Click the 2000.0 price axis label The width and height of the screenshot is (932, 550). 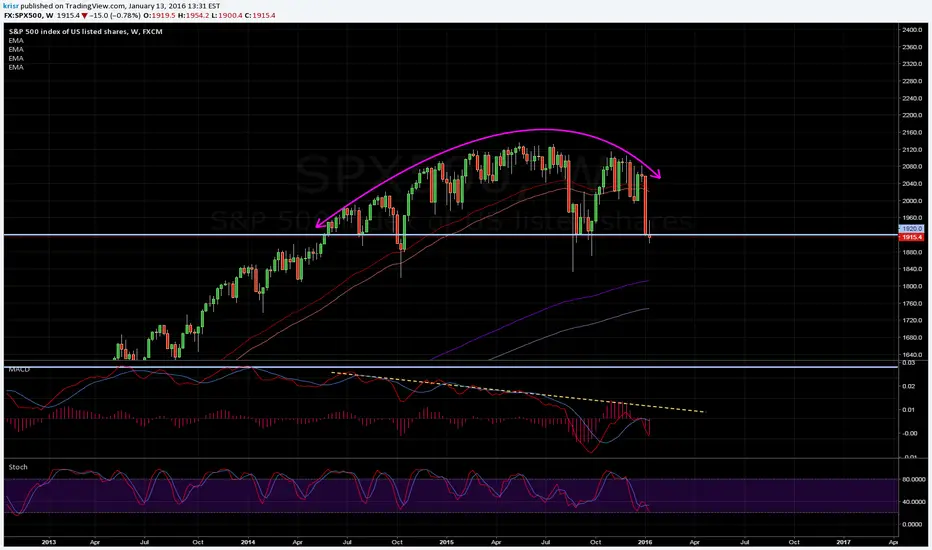(x=912, y=201)
